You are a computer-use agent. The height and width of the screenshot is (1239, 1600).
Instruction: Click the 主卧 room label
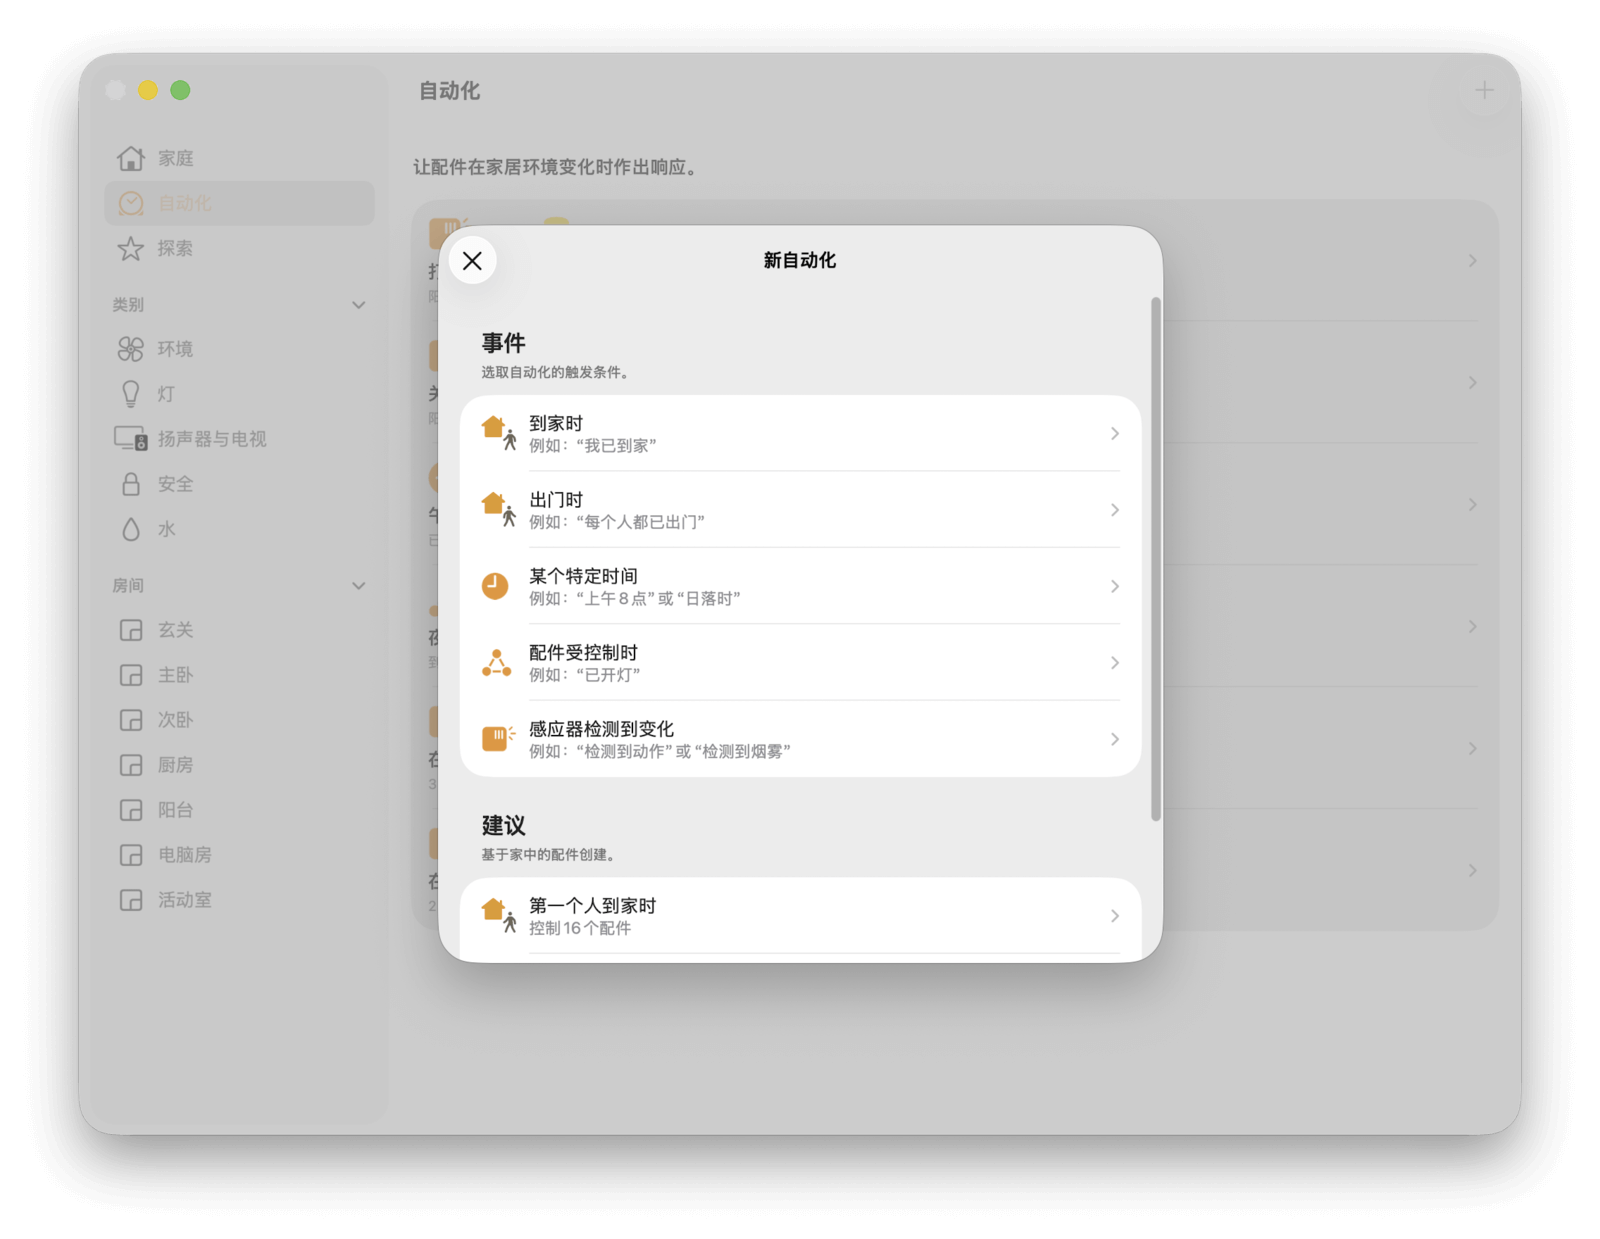(x=175, y=675)
